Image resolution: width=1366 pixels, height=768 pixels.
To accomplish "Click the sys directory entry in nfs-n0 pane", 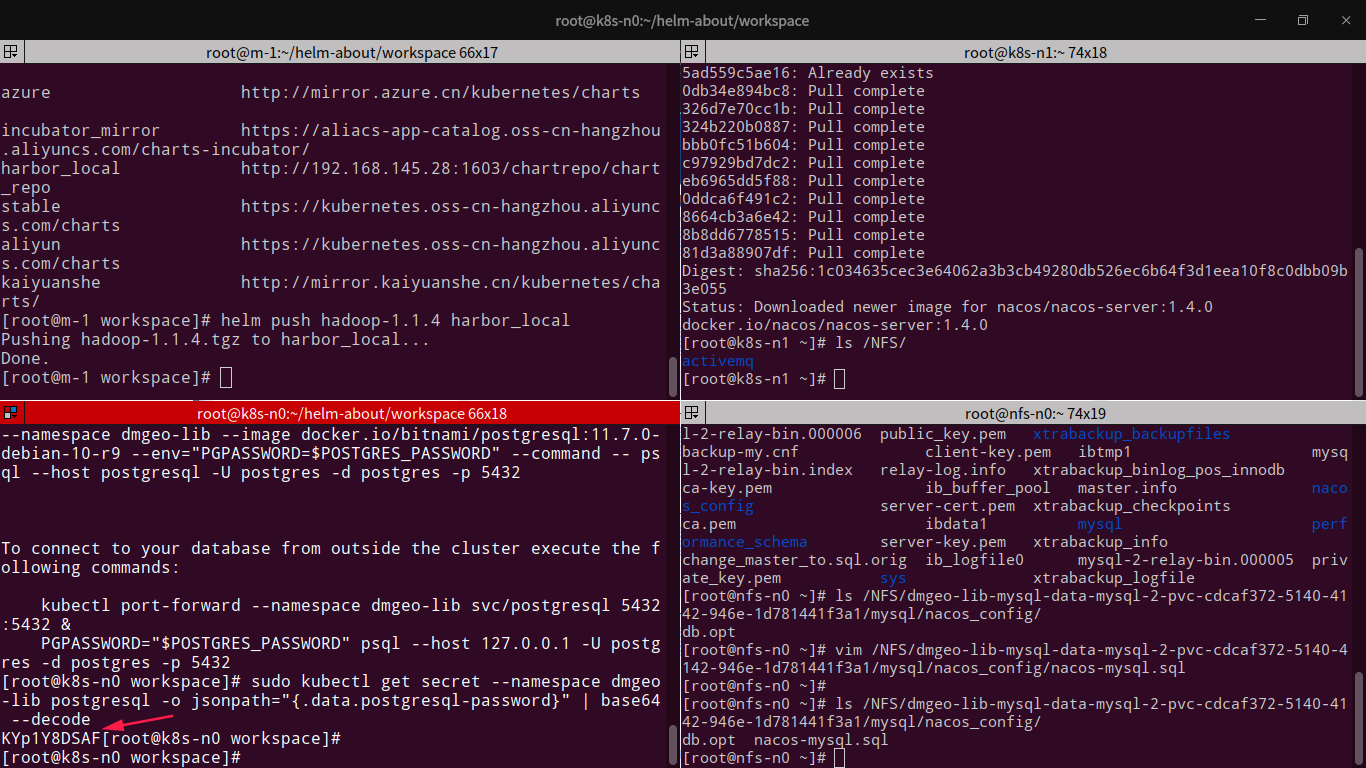I will coord(892,577).
